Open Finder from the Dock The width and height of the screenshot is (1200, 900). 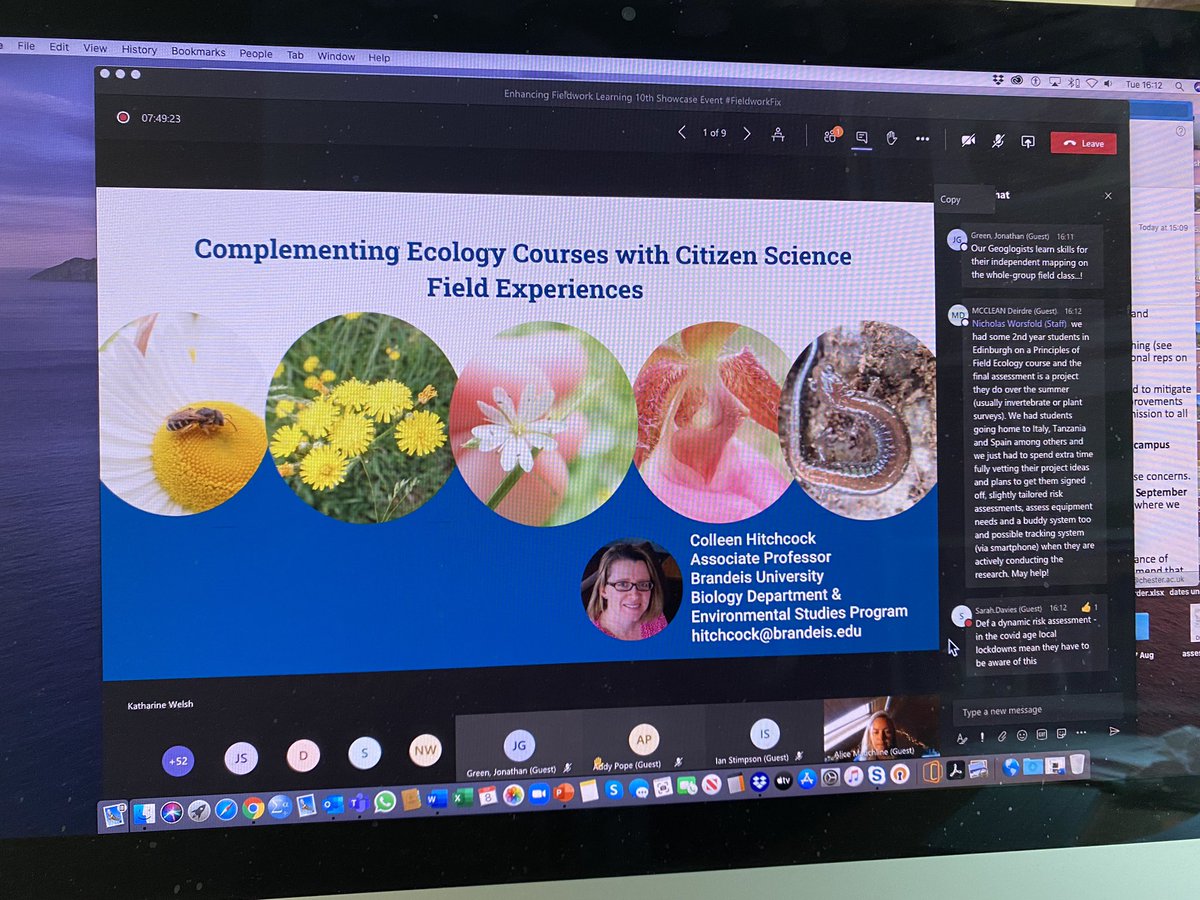(145, 814)
